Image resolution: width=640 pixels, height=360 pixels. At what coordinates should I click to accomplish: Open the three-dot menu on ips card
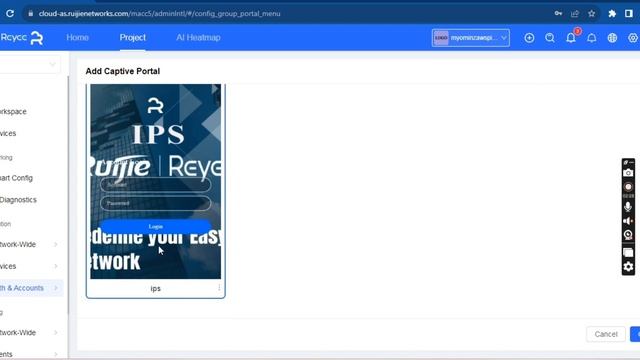(x=219, y=288)
